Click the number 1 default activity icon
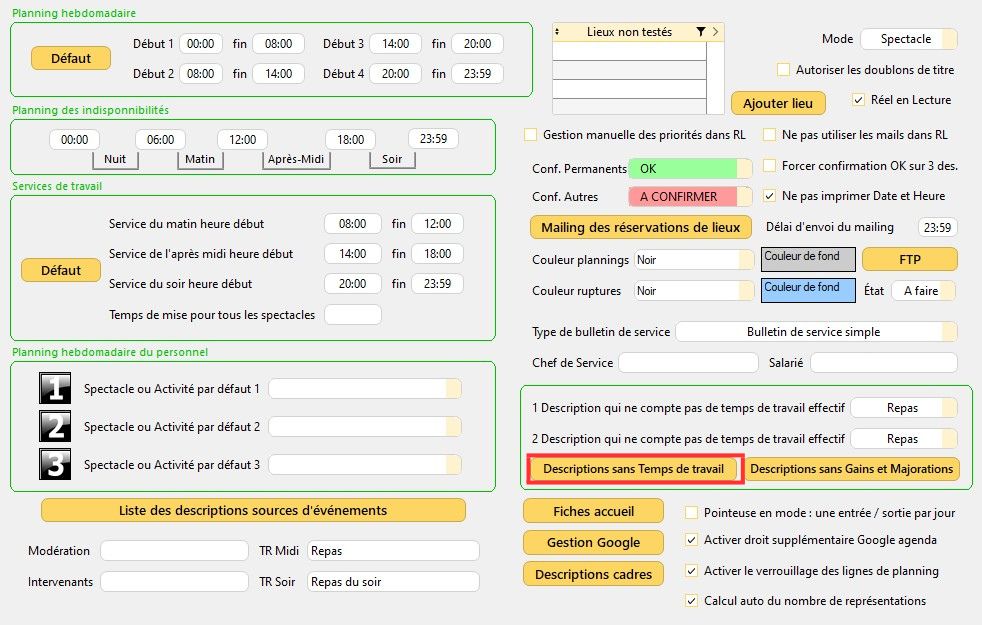982x625 pixels. pyautogui.click(x=55, y=388)
